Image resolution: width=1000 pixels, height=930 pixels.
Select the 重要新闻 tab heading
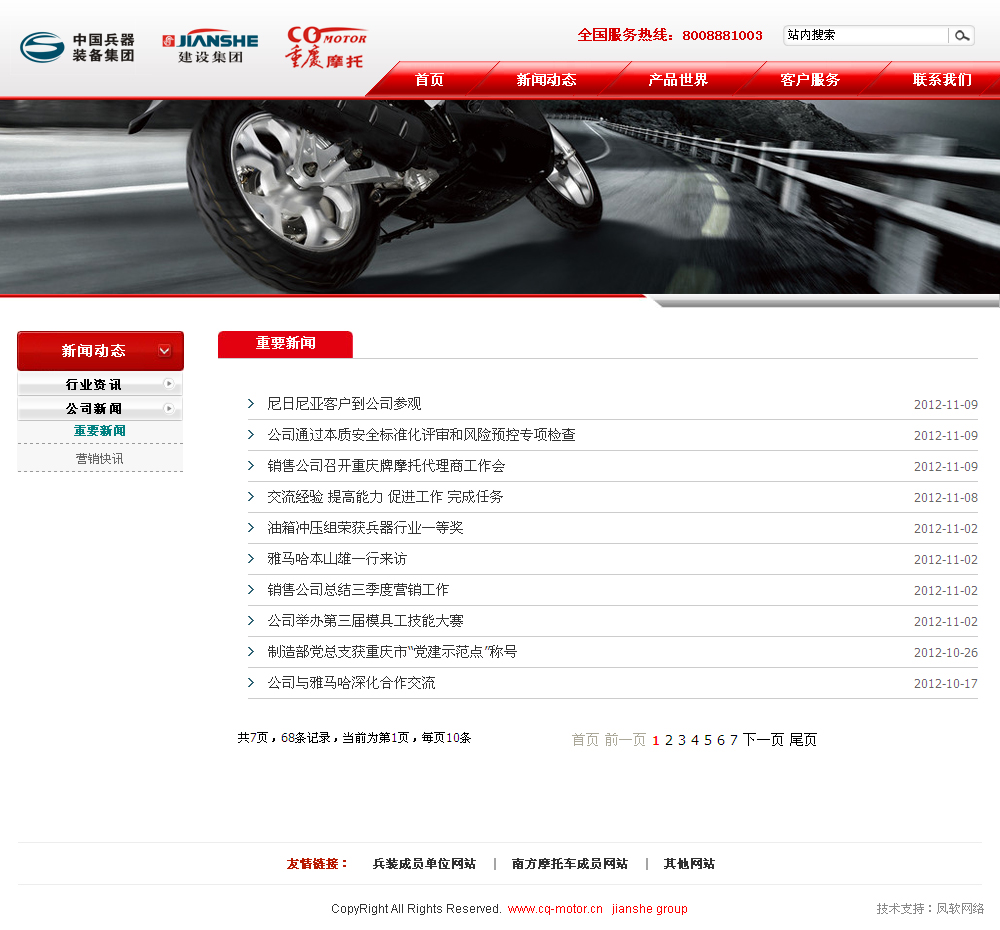[x=285, y=344]
